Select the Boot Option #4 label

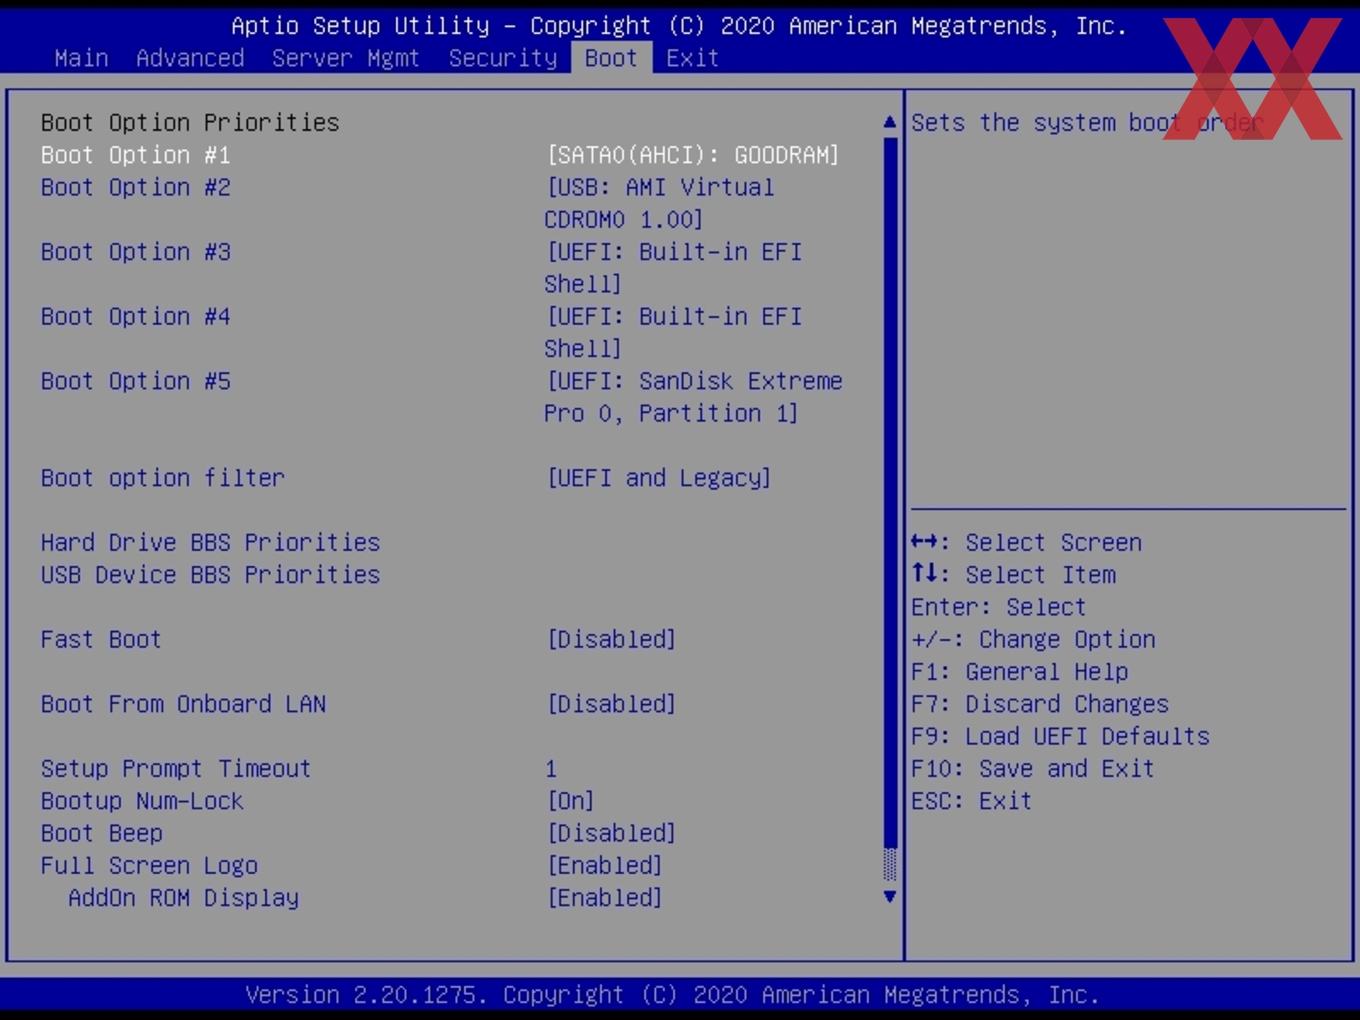point(136,317)
